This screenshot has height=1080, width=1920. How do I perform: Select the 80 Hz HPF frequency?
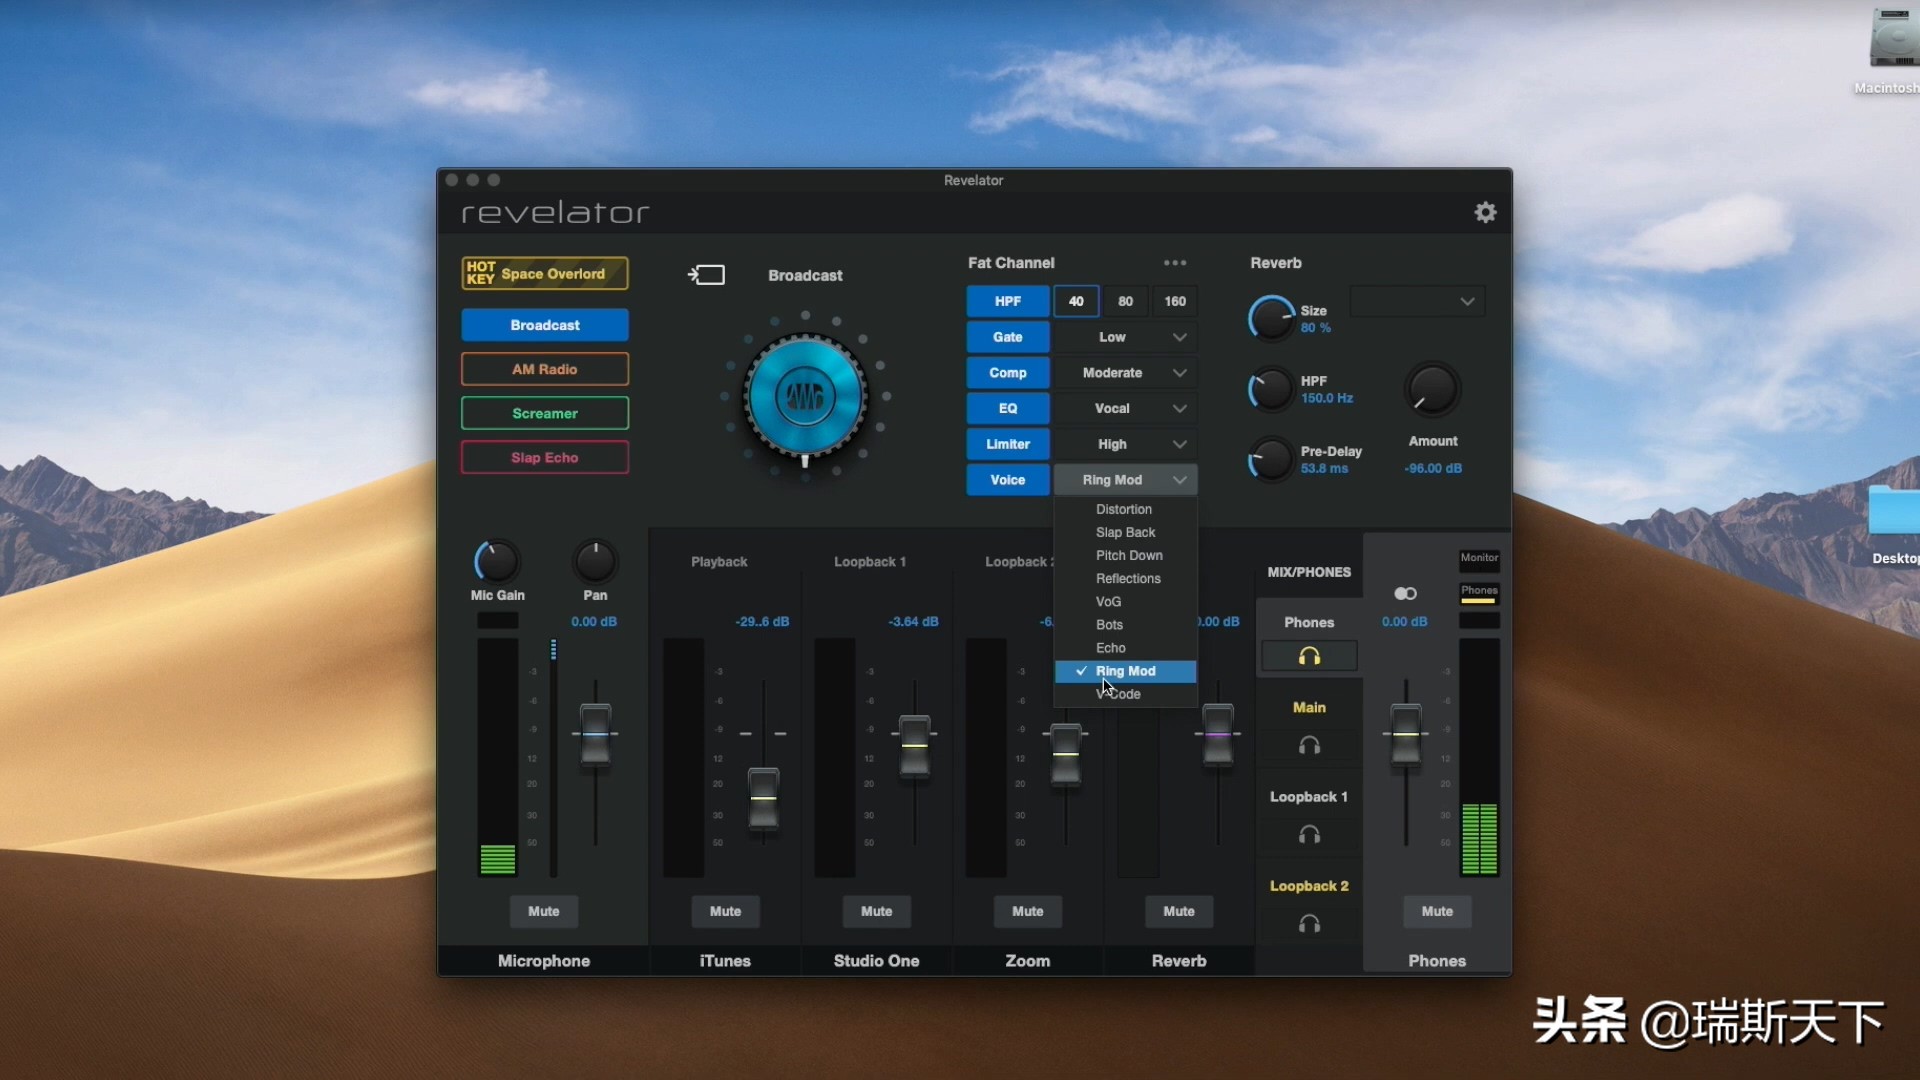pyautogui.click(x=1125, y=301)
